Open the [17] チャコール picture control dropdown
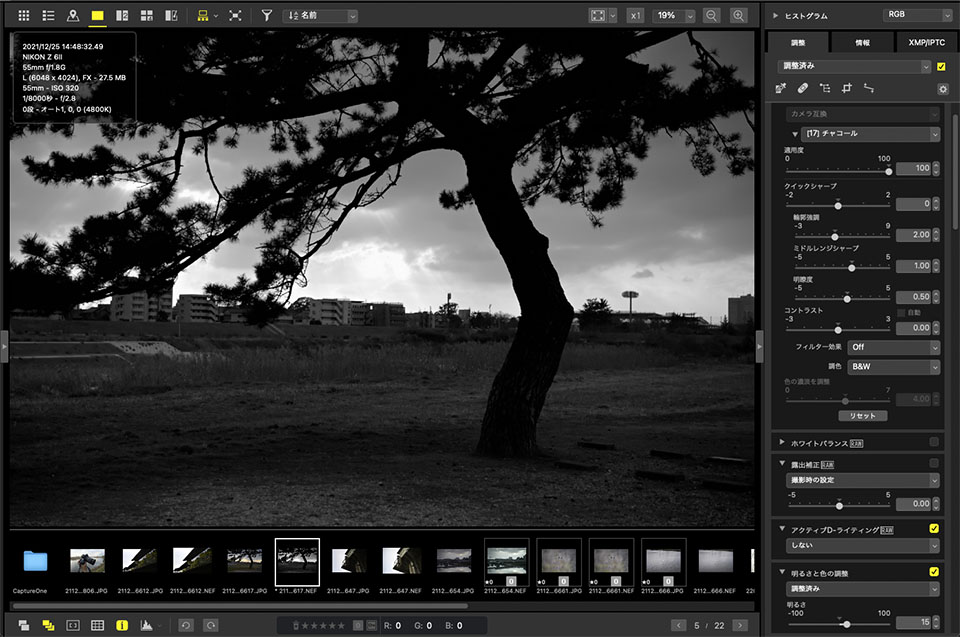Screen dimensions: 960x637 [x=870, y=134]
